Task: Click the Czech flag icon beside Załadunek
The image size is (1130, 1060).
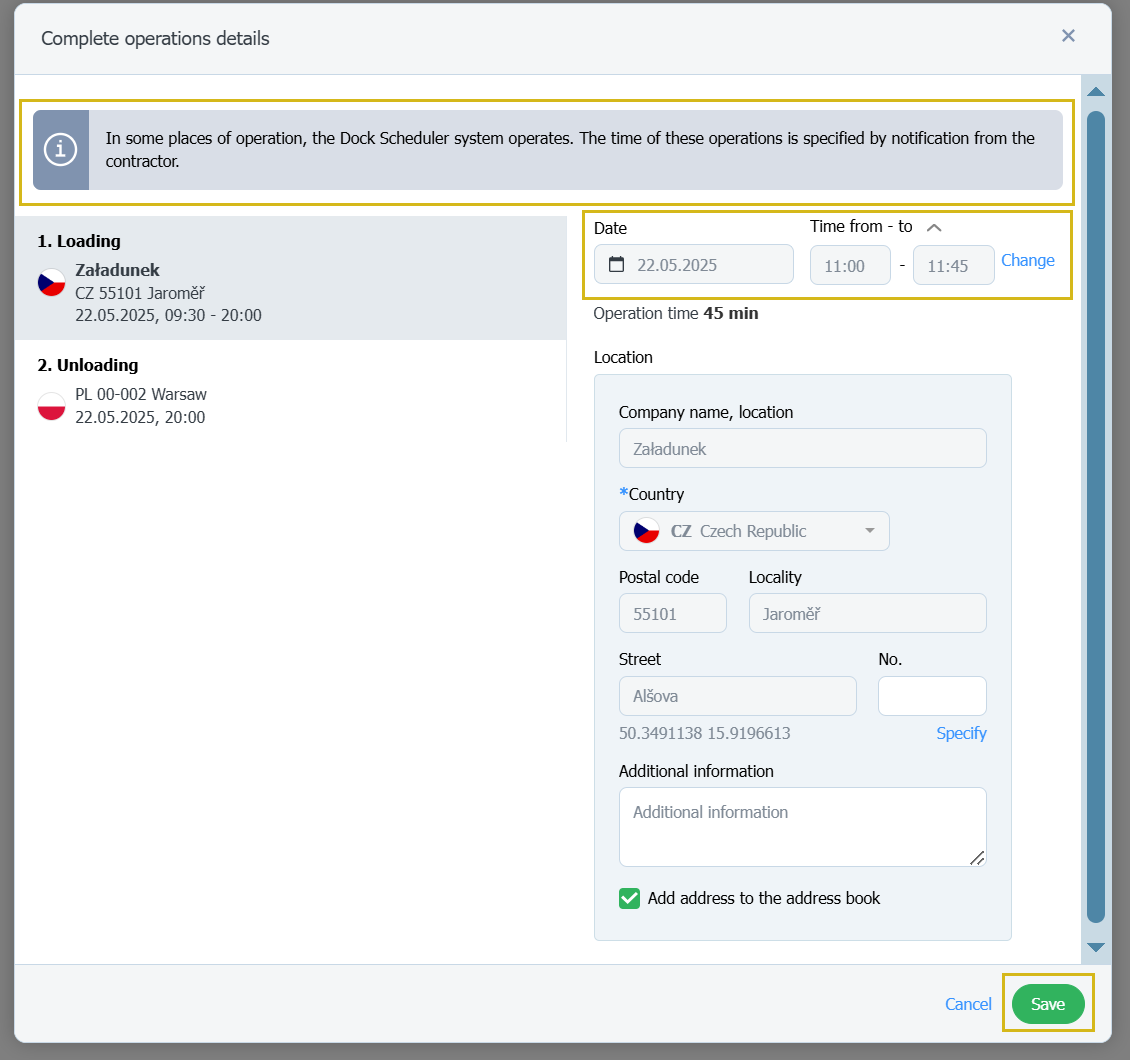Action: point(51,282)
